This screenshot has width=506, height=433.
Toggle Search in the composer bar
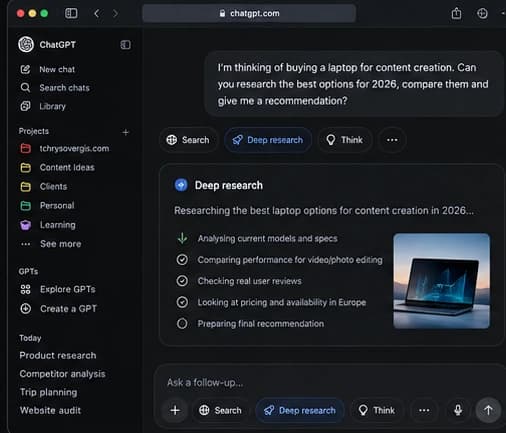(x=220, y=410)
